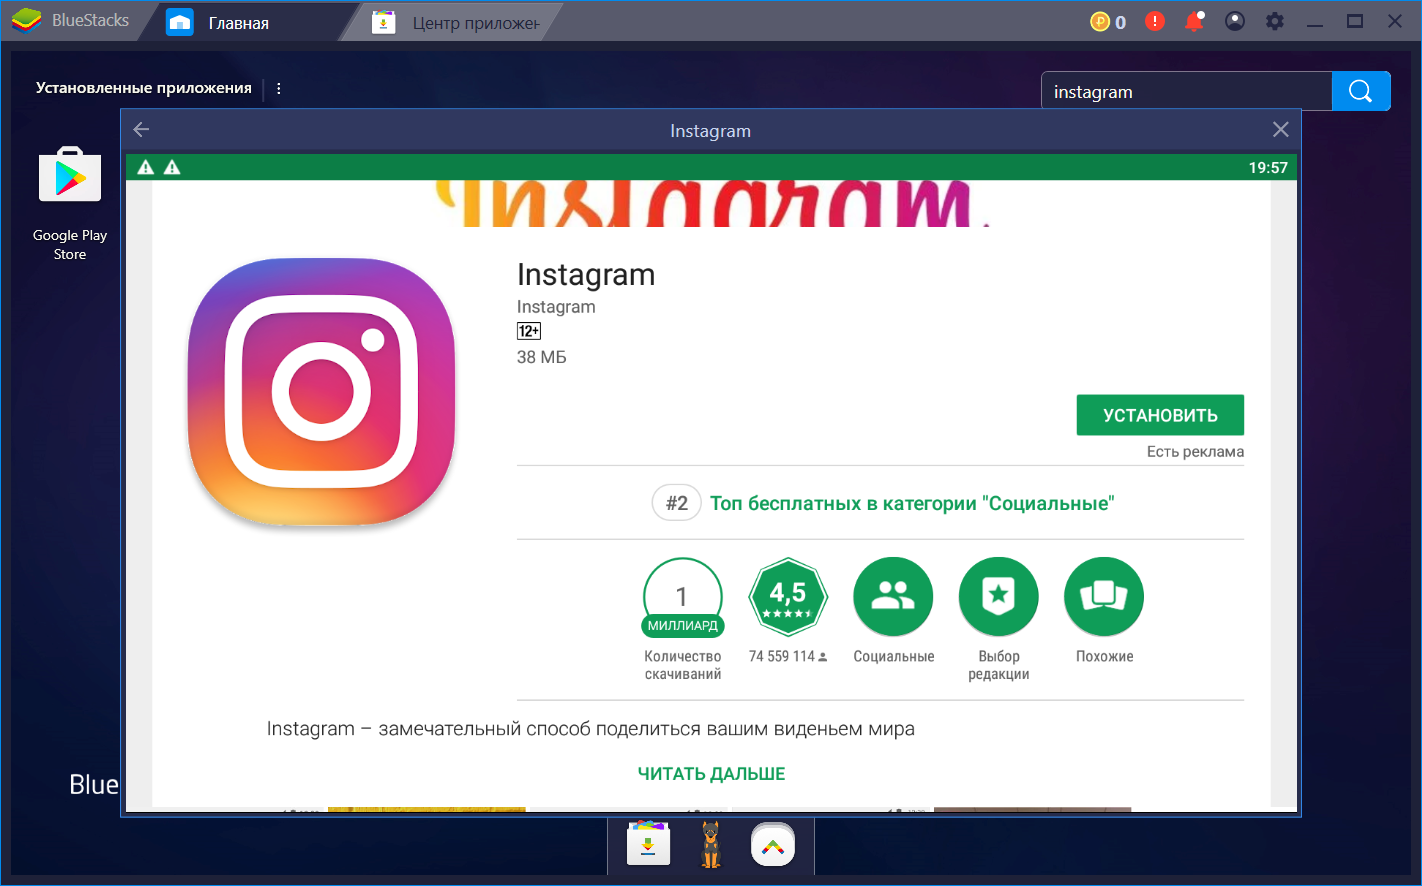Open the white-and-colored triangle dock icon
The width and height of the screenshot is (1422, 886).
point(773,846)
